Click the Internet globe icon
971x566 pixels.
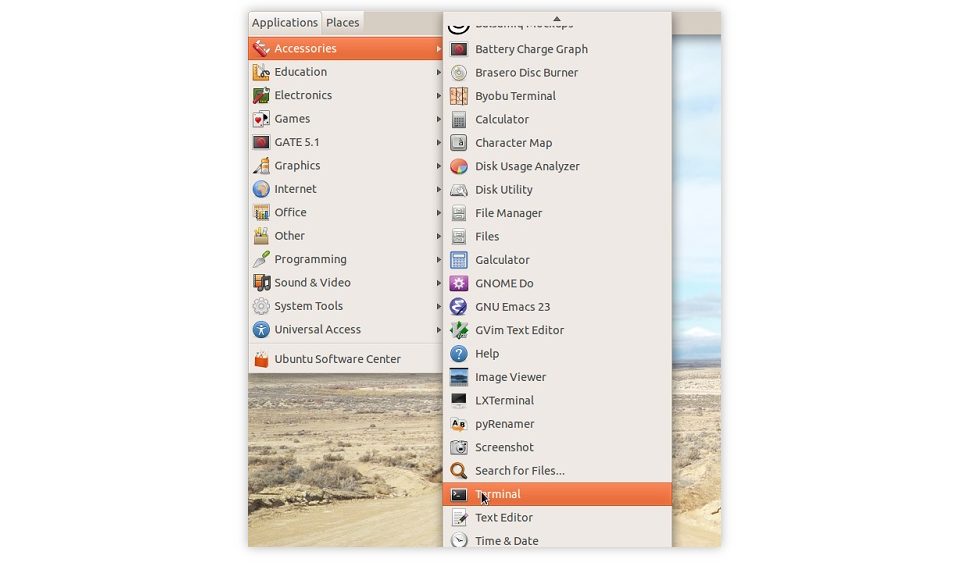pos(261,189)
